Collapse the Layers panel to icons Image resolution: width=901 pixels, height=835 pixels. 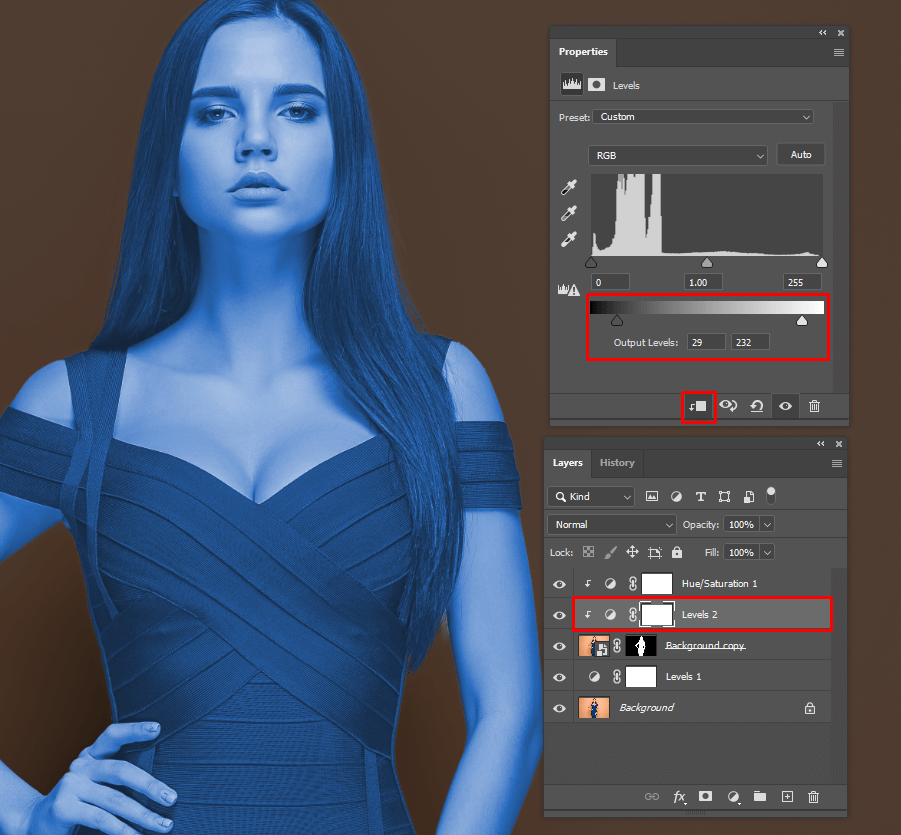coord(821,444)
